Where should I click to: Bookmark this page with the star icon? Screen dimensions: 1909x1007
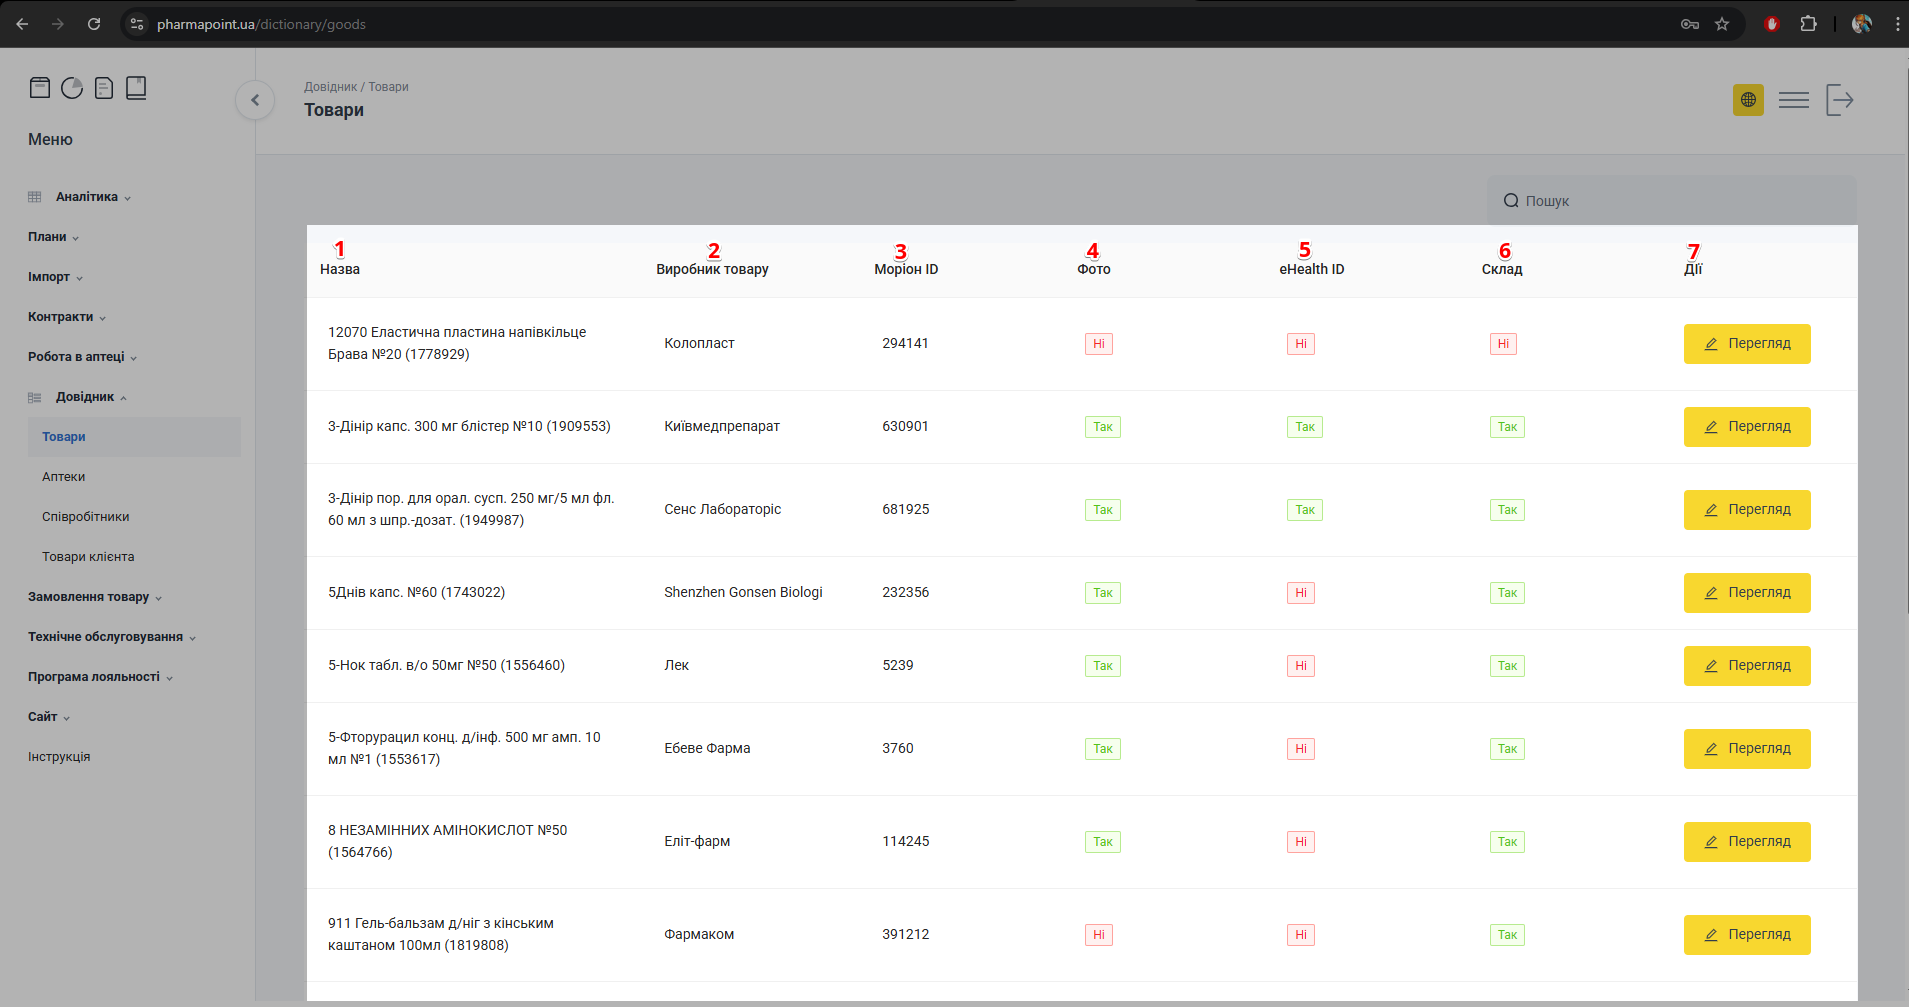[x=1722, y=24]
